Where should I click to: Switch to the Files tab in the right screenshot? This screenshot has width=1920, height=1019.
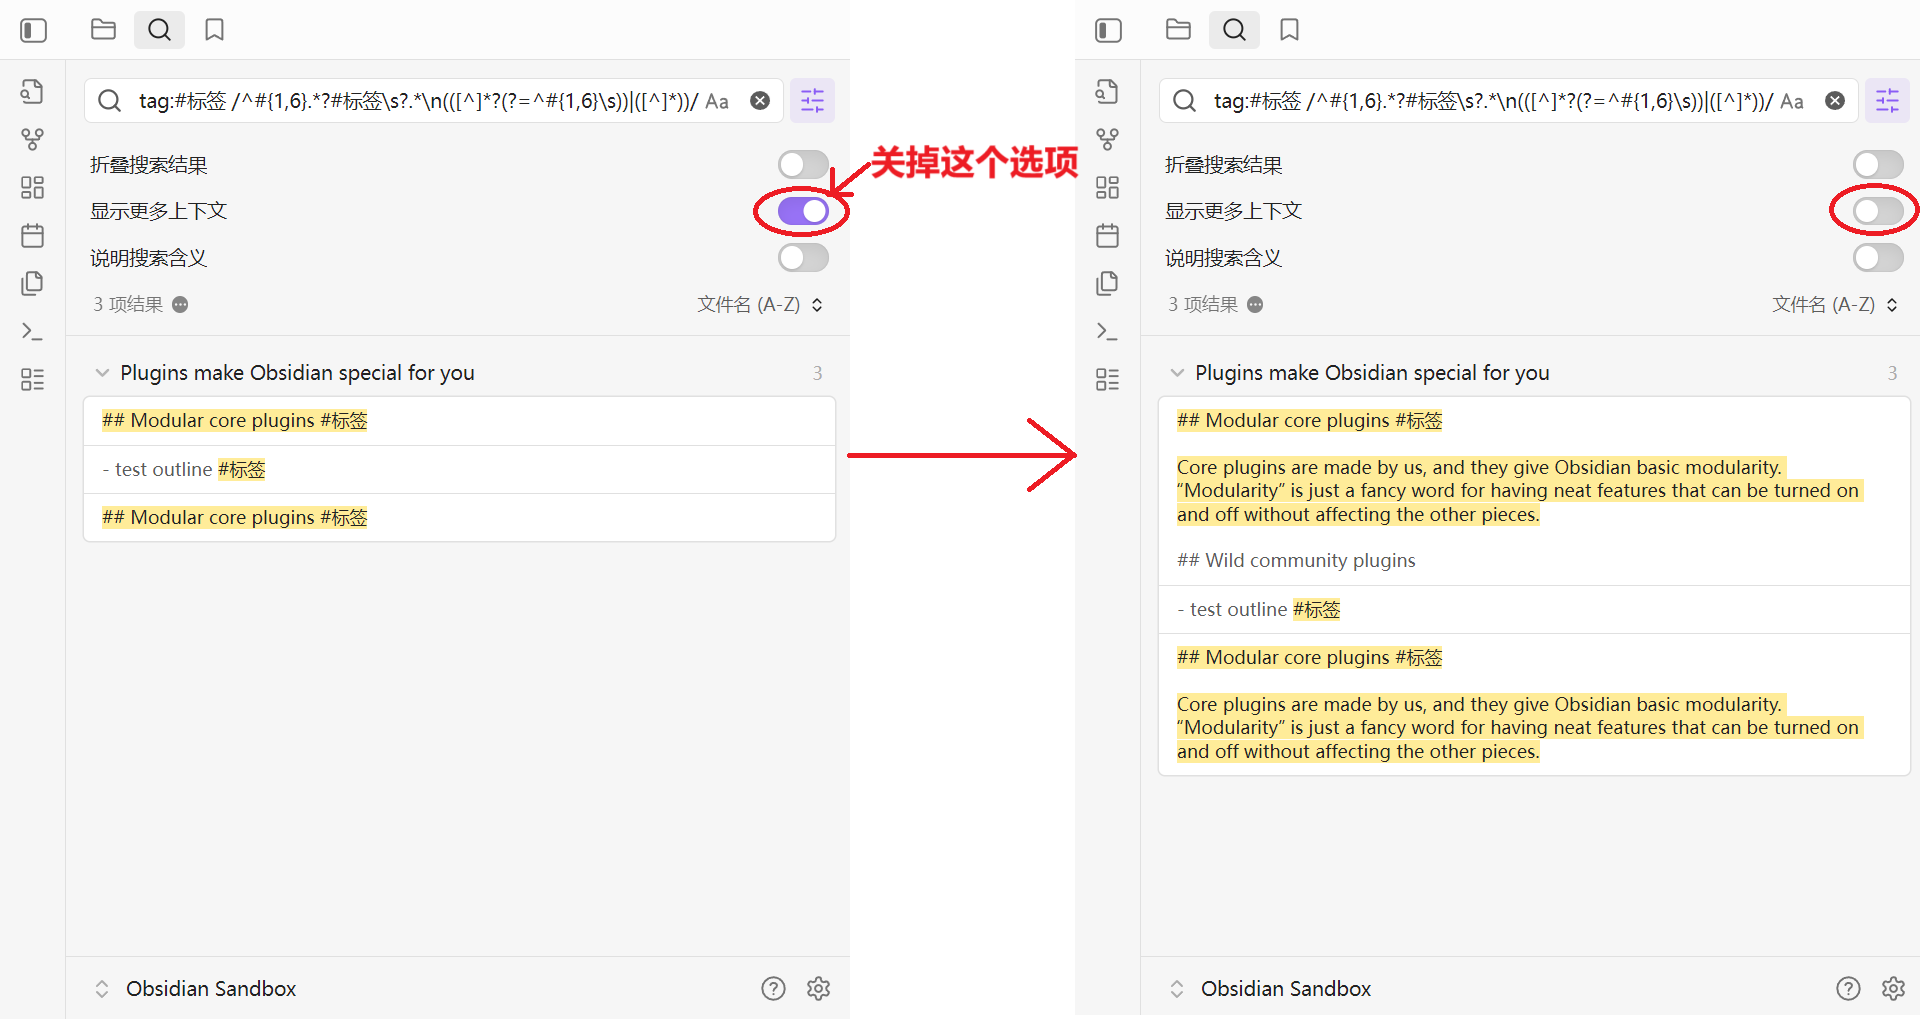coord(1178,30)
